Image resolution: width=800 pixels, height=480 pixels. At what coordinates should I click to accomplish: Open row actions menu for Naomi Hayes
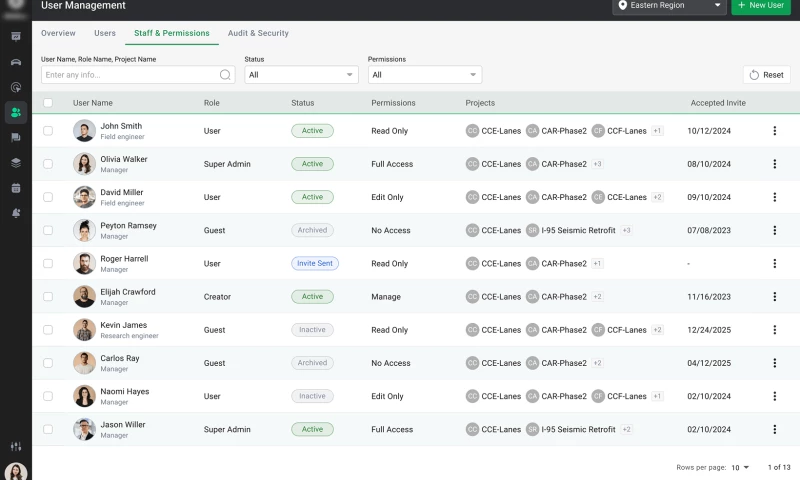[x=774, y=396]
